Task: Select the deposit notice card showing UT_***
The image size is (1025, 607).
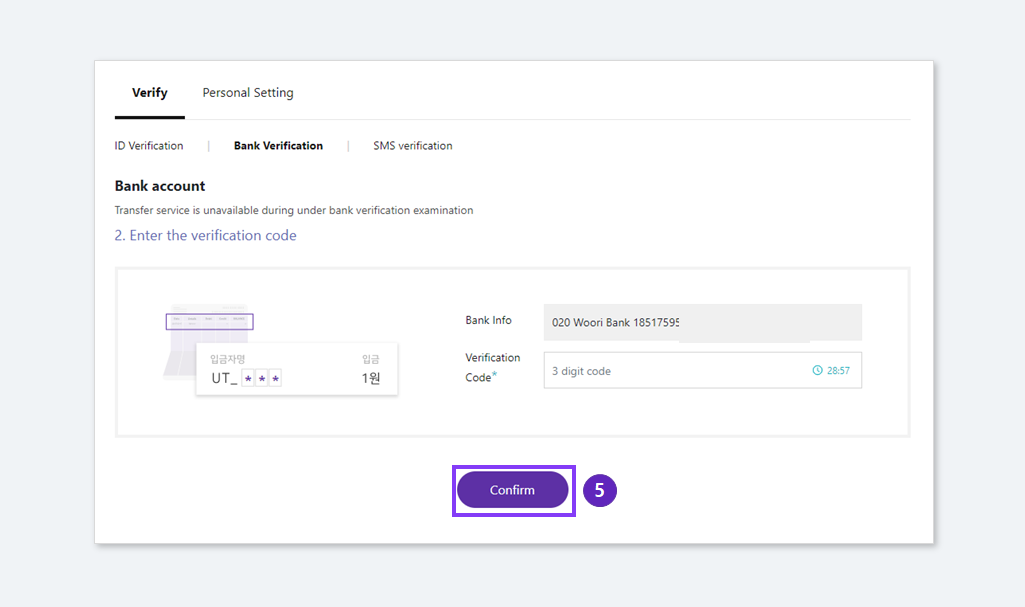Action: pyautogui.click(x=296, y=369)
